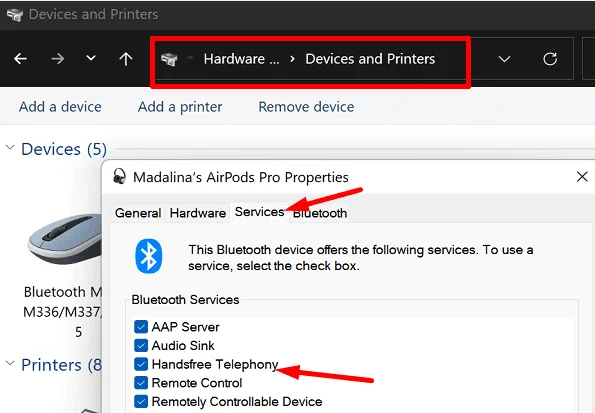This screenshot has width=595, height=413.
Task: Click the blue Bluetooth logo icon
Action: click(148, 256)
